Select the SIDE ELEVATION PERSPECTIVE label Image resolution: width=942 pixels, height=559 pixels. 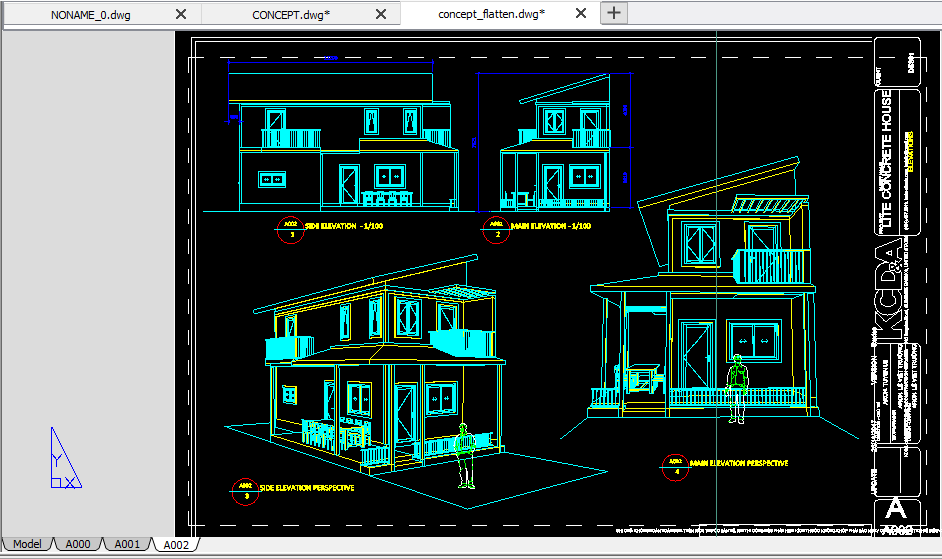[307, 488]
